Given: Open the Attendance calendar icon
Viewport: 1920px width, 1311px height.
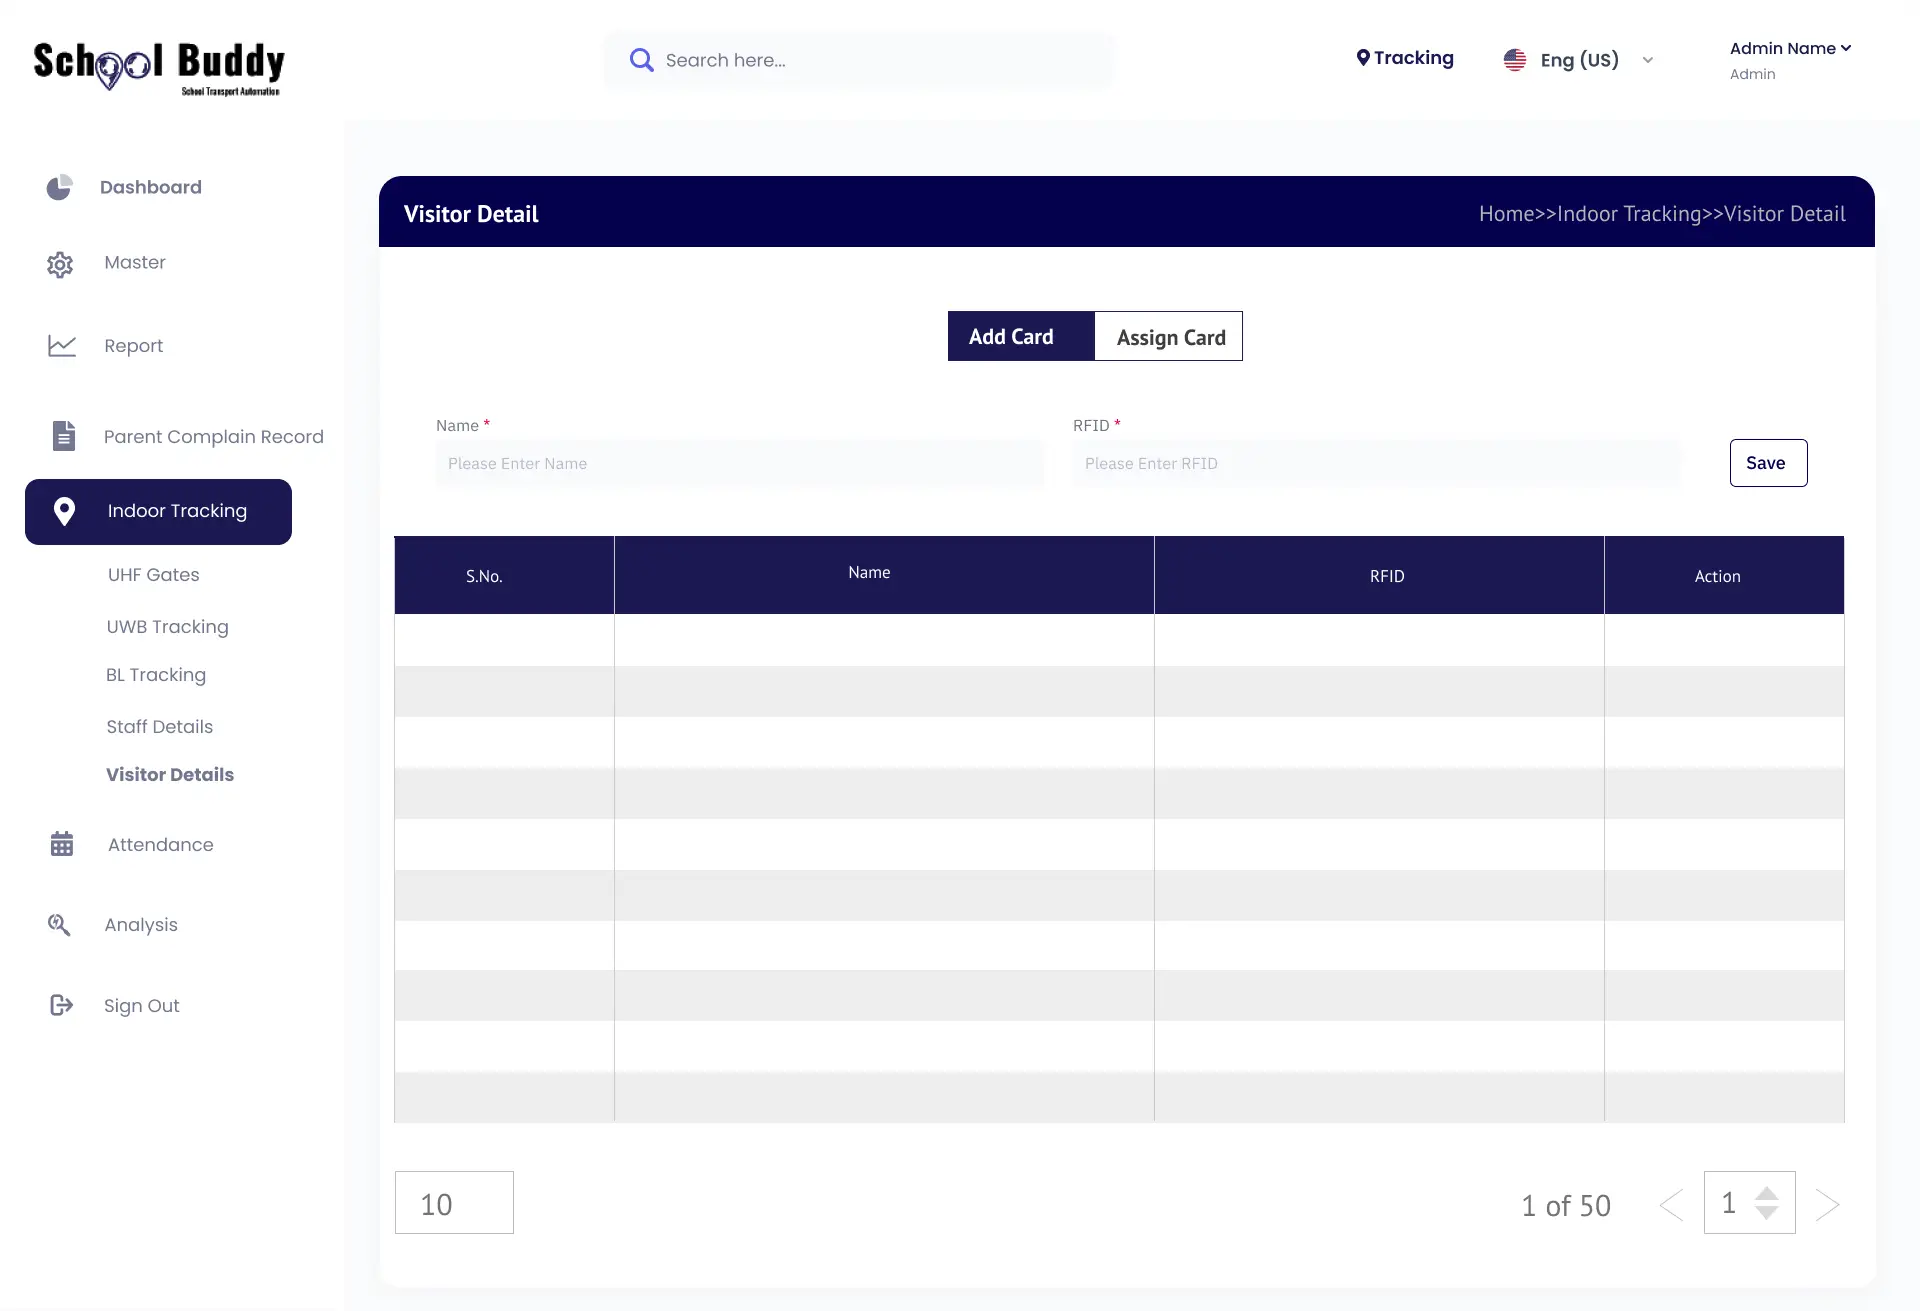Looking at the screenshot, I should coord(62,844).
